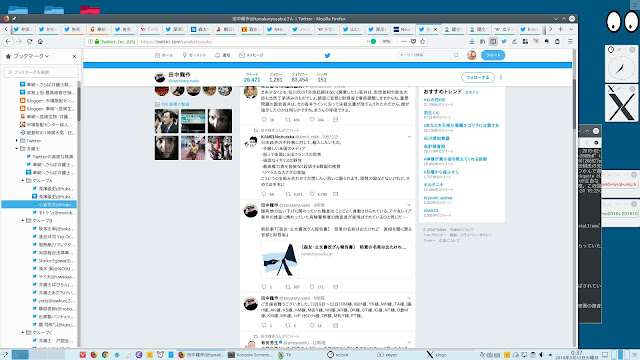Open tweet menu chevron on KAMEI Nobutaka tweet
640x360 pixels.
(x=409, y=137)
